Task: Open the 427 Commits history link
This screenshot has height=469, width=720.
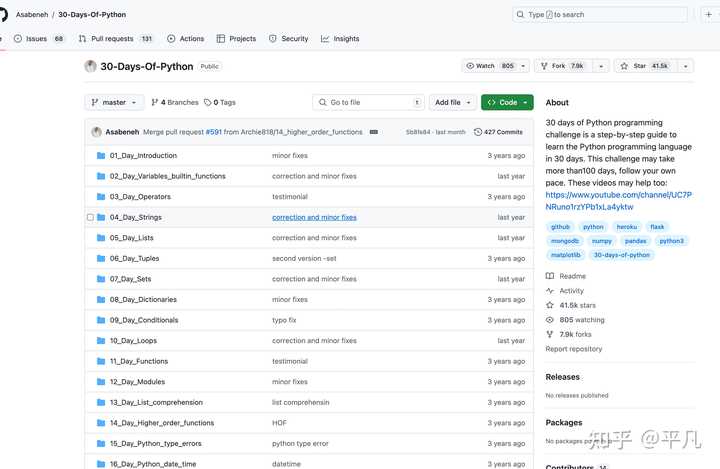Action: pyautogui.click(x=498, y=132)
